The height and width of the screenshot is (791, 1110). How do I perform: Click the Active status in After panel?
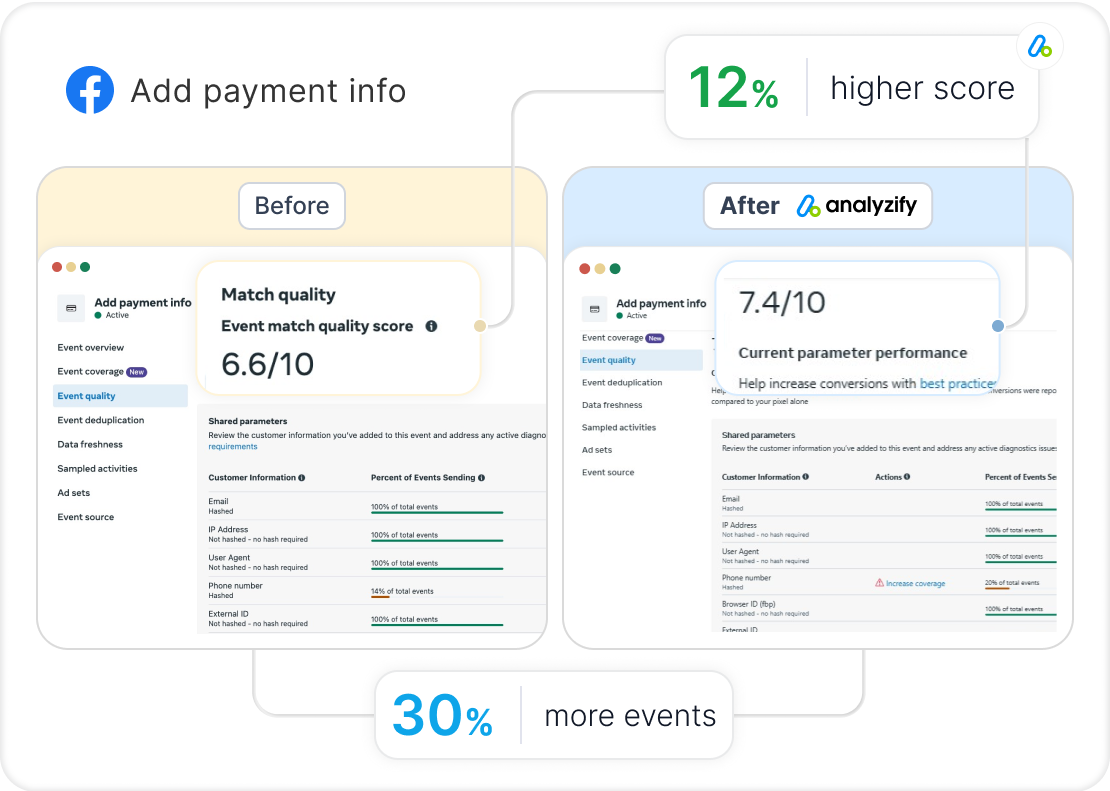click(x=632, y=316)
